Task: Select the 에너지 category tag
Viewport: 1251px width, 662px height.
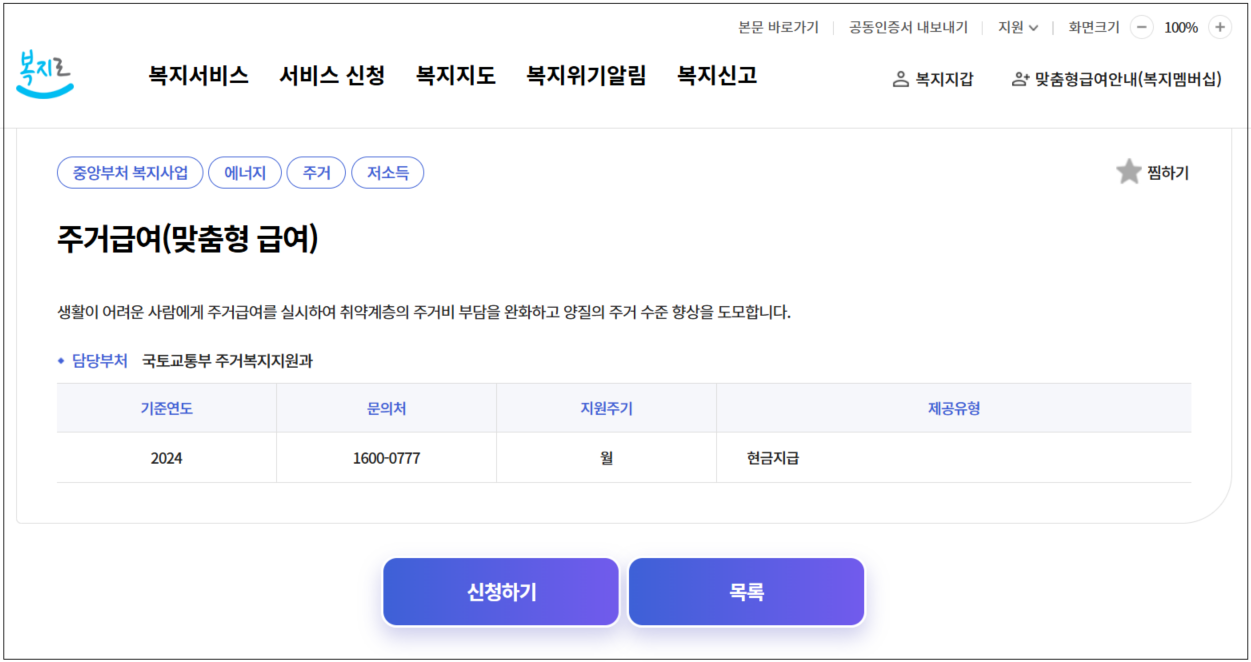Action: (x=245, y=172)
